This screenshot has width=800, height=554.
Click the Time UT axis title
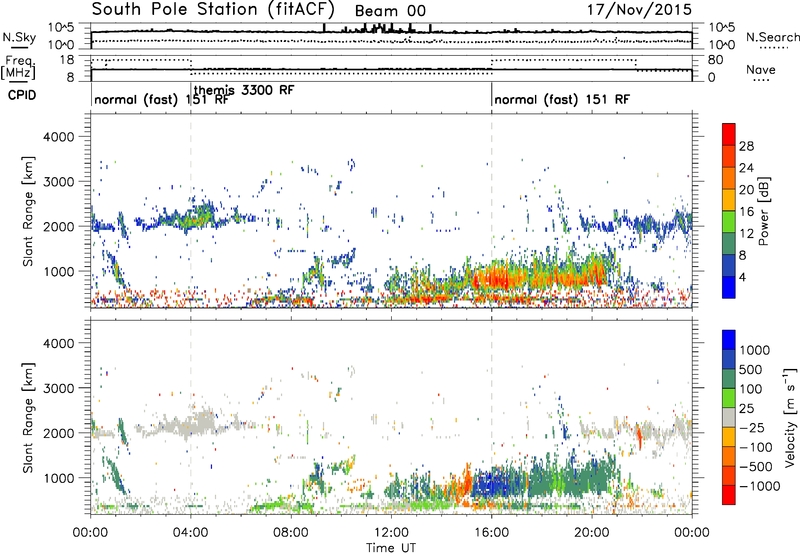coord(391,548)
